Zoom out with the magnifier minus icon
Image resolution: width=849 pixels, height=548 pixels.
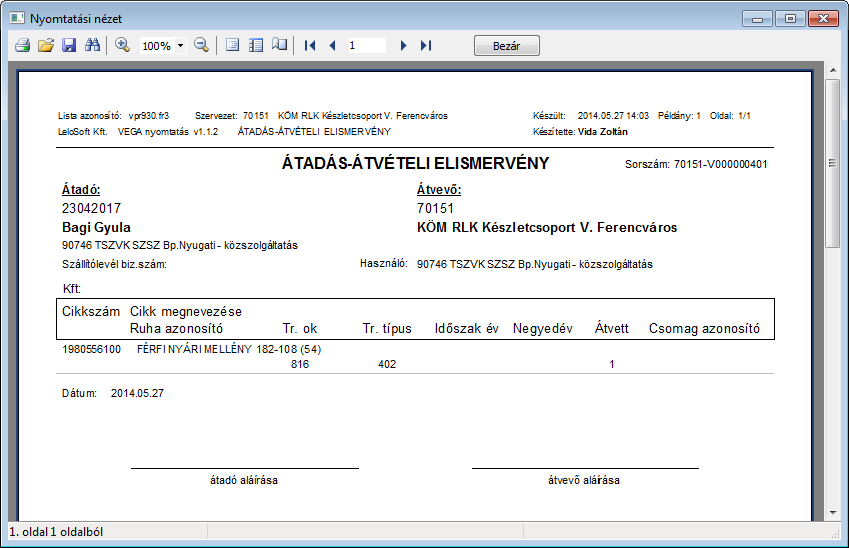tap(201, 45)
